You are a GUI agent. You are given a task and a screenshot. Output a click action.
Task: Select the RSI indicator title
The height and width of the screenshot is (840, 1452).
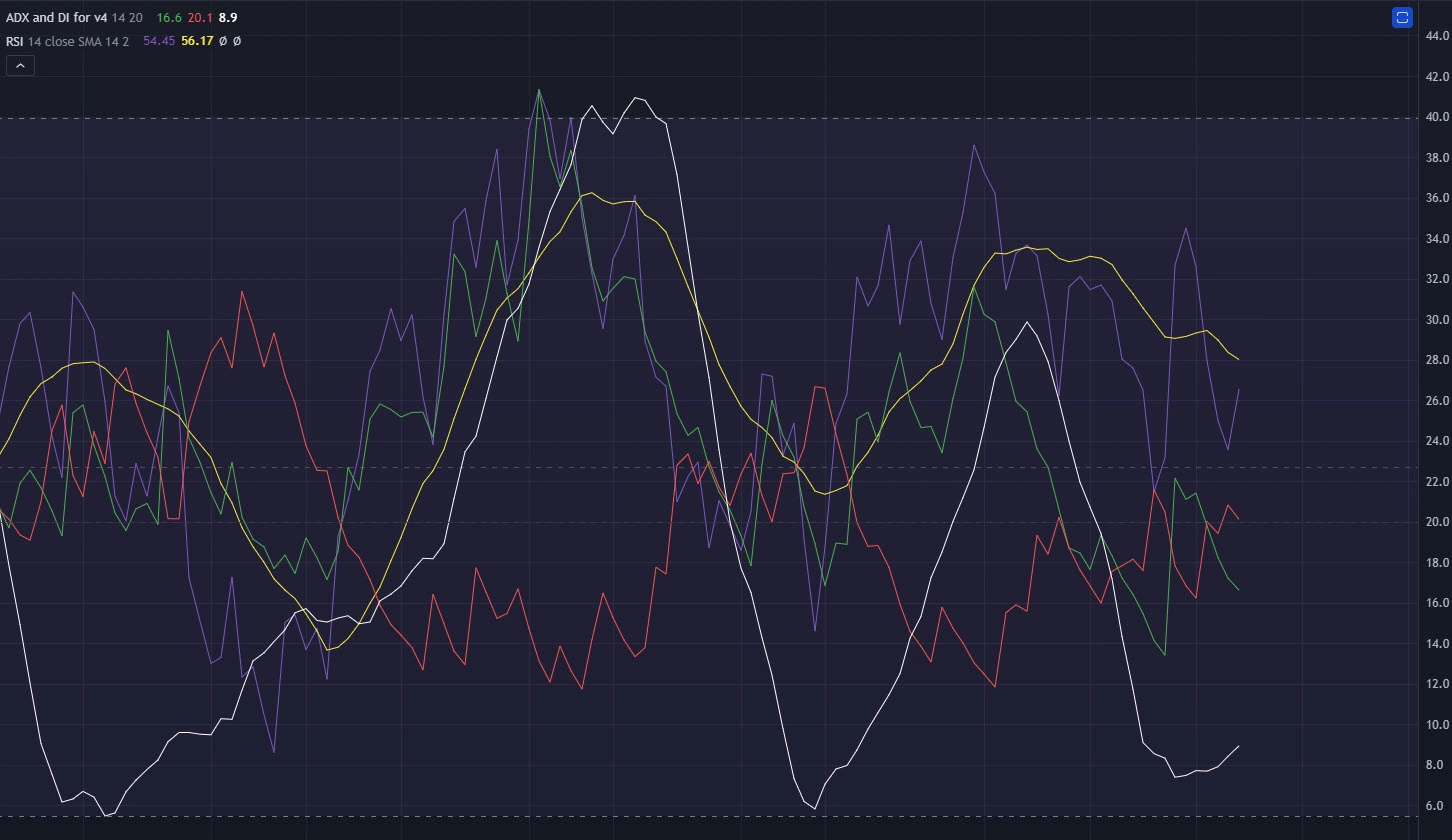[14, 41]
